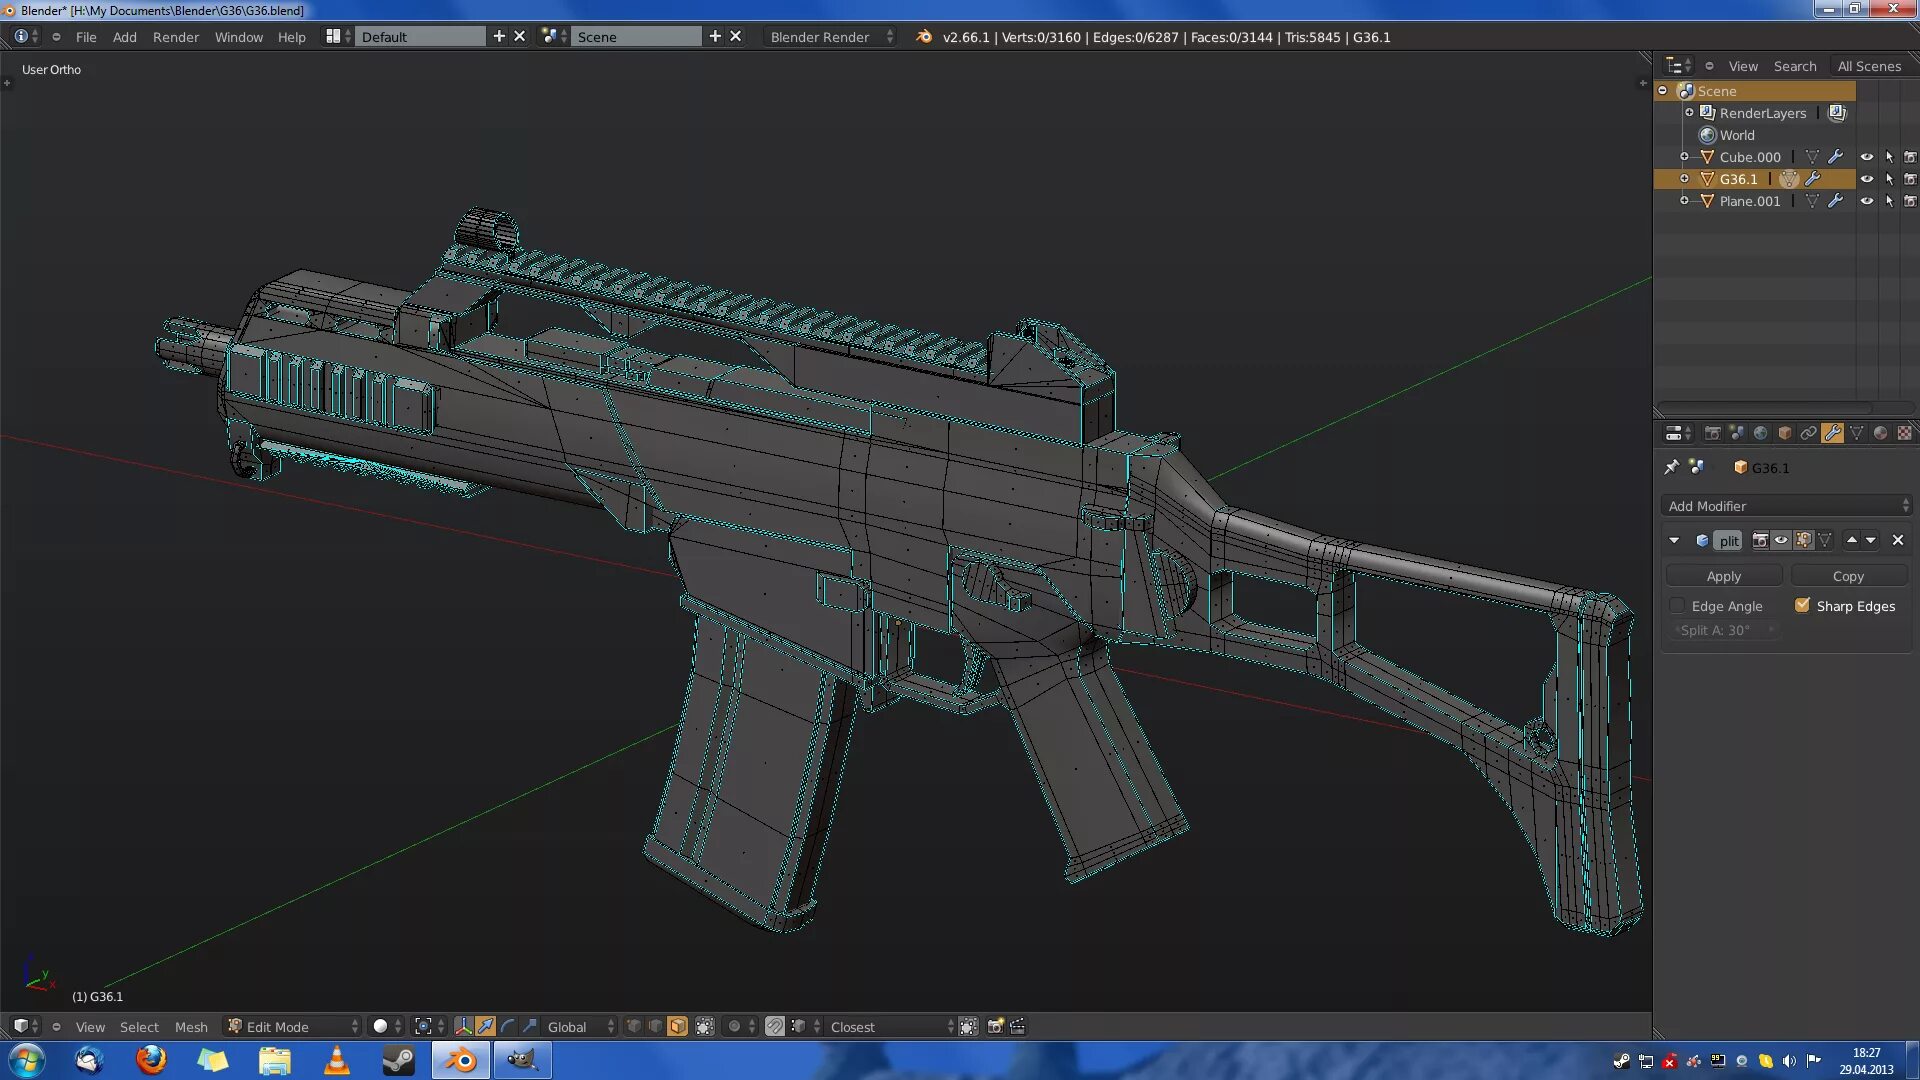Enable the Edge Angle checkbox
Viewport: 1920px width, 1080px height.
(1678, 606)
